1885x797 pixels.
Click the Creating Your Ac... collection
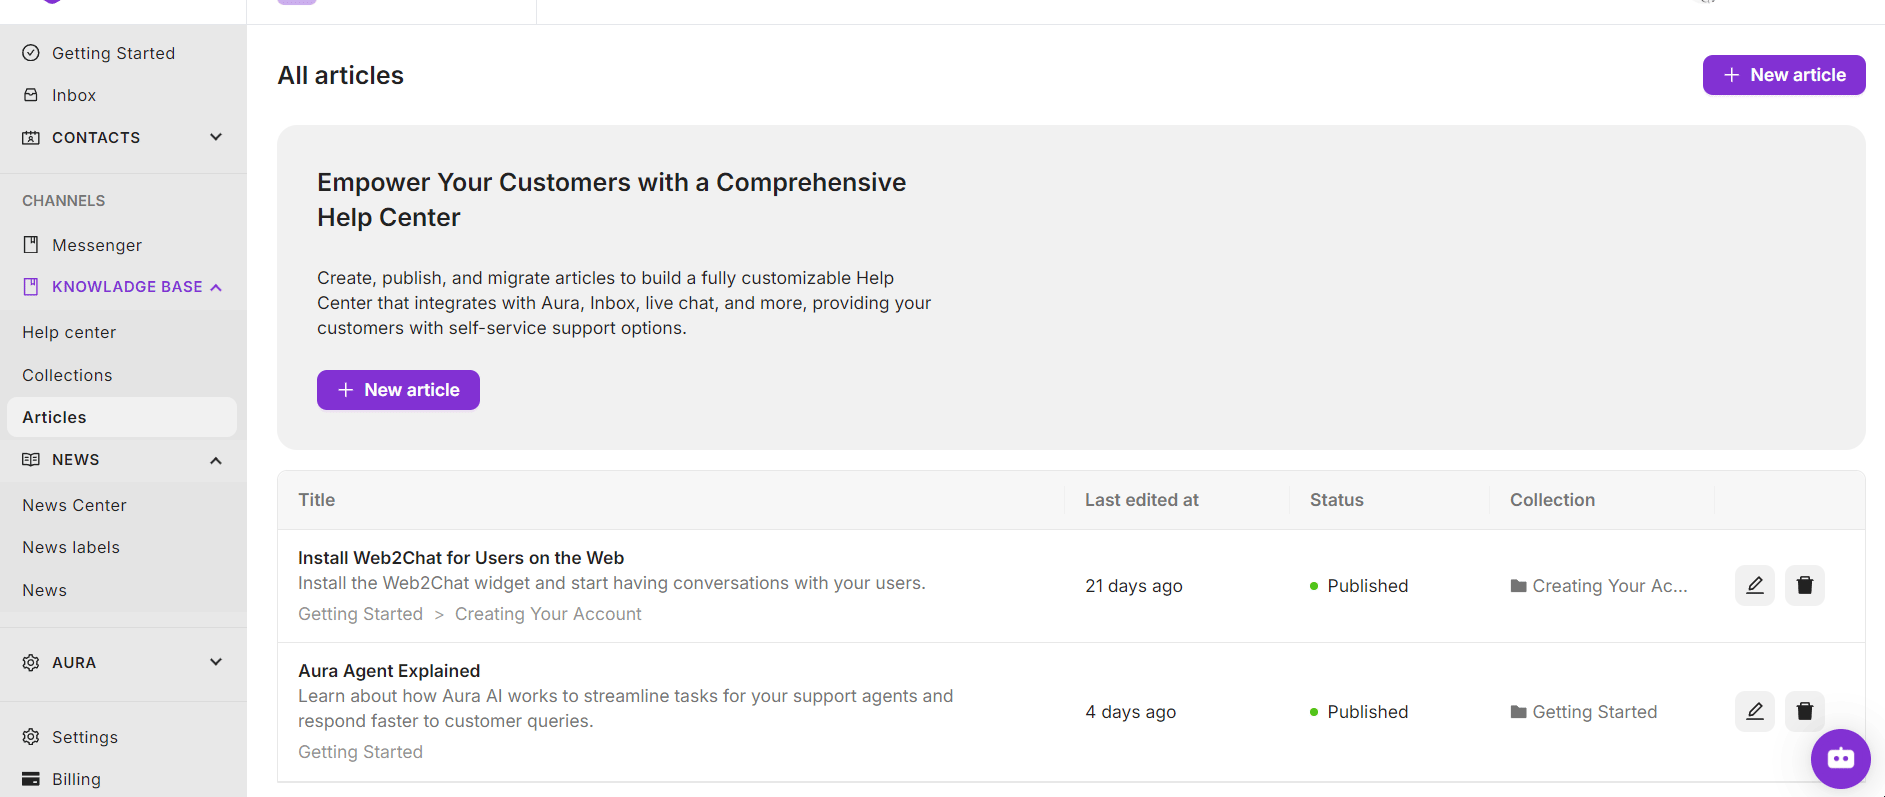click(x=1610, y=586)
